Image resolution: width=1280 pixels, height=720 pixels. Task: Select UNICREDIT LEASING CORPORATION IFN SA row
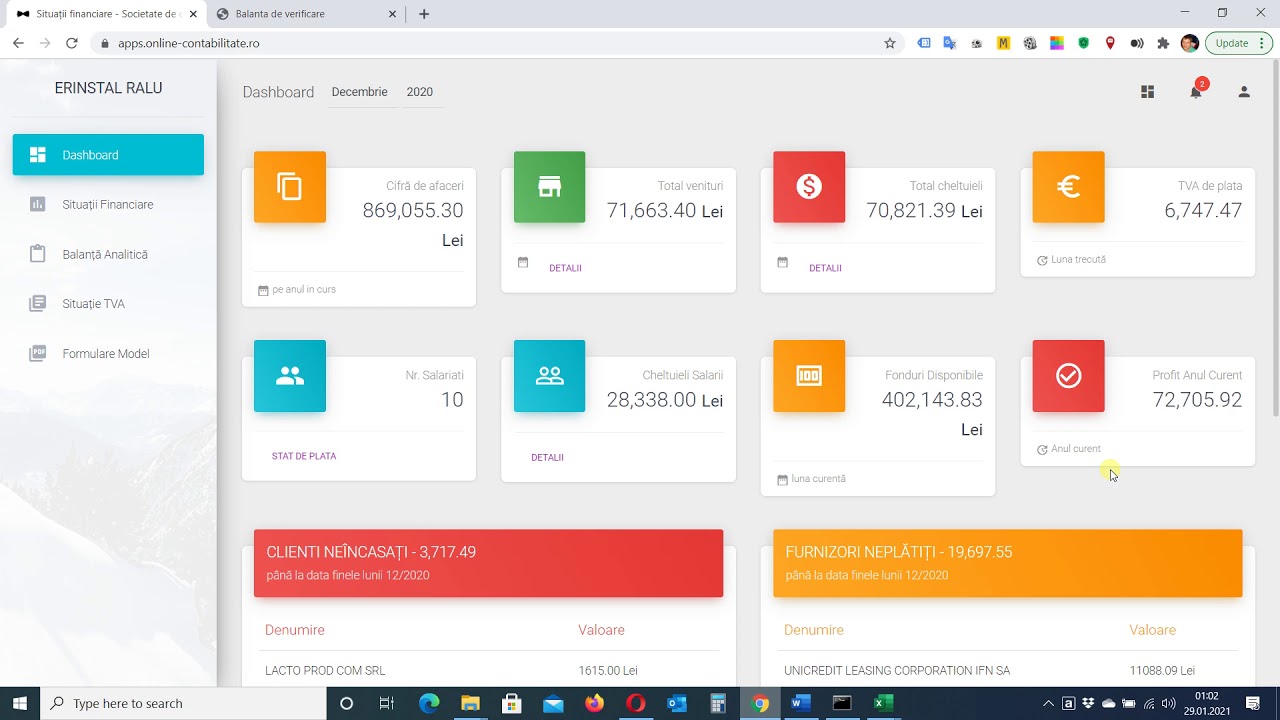[1010, 670]
